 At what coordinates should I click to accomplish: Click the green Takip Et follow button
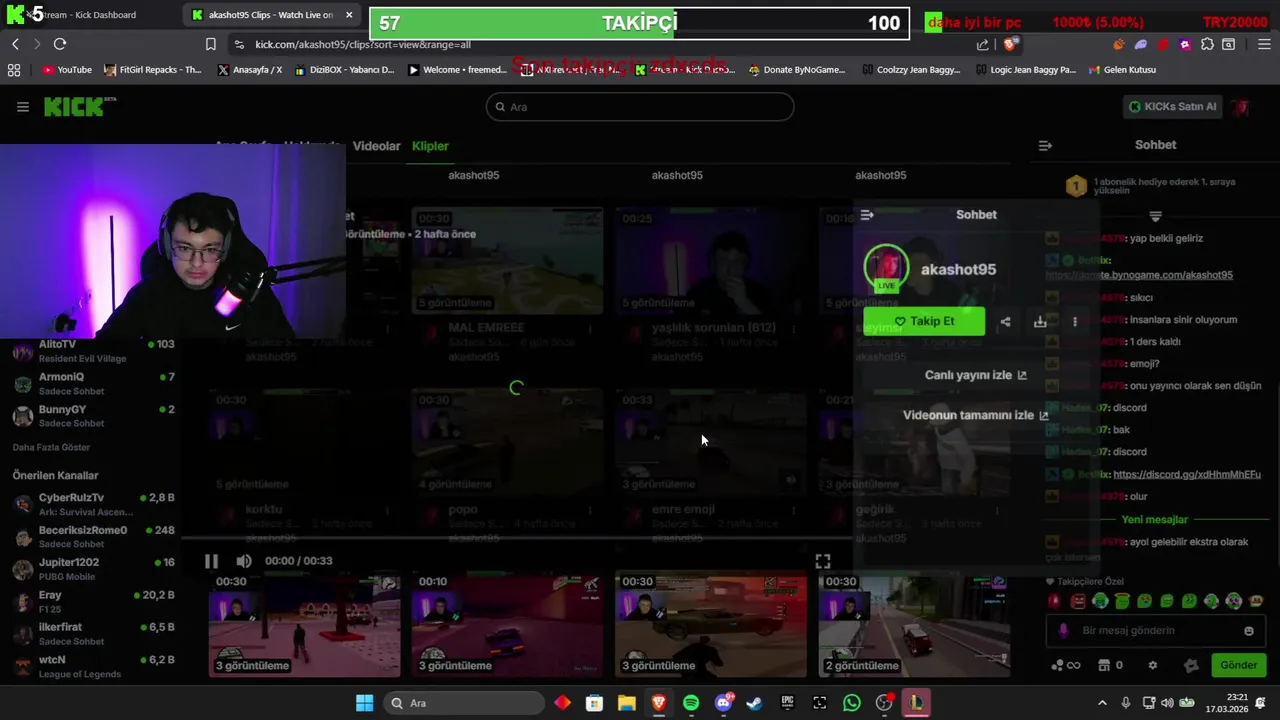coord(924,321)
